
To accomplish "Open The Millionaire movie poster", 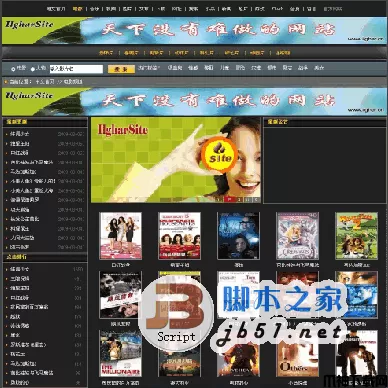I will pyautogui.click(x=120, y=354).
